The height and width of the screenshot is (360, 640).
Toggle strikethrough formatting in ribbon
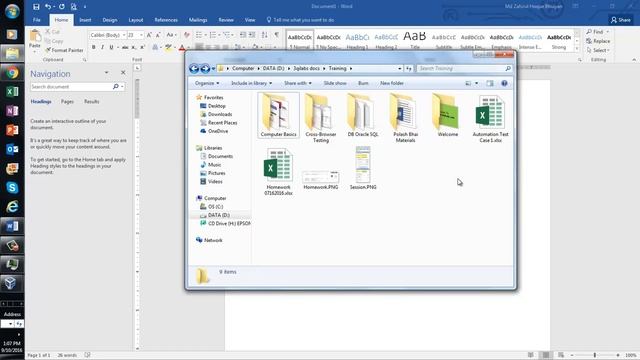(x=125, y=47)
